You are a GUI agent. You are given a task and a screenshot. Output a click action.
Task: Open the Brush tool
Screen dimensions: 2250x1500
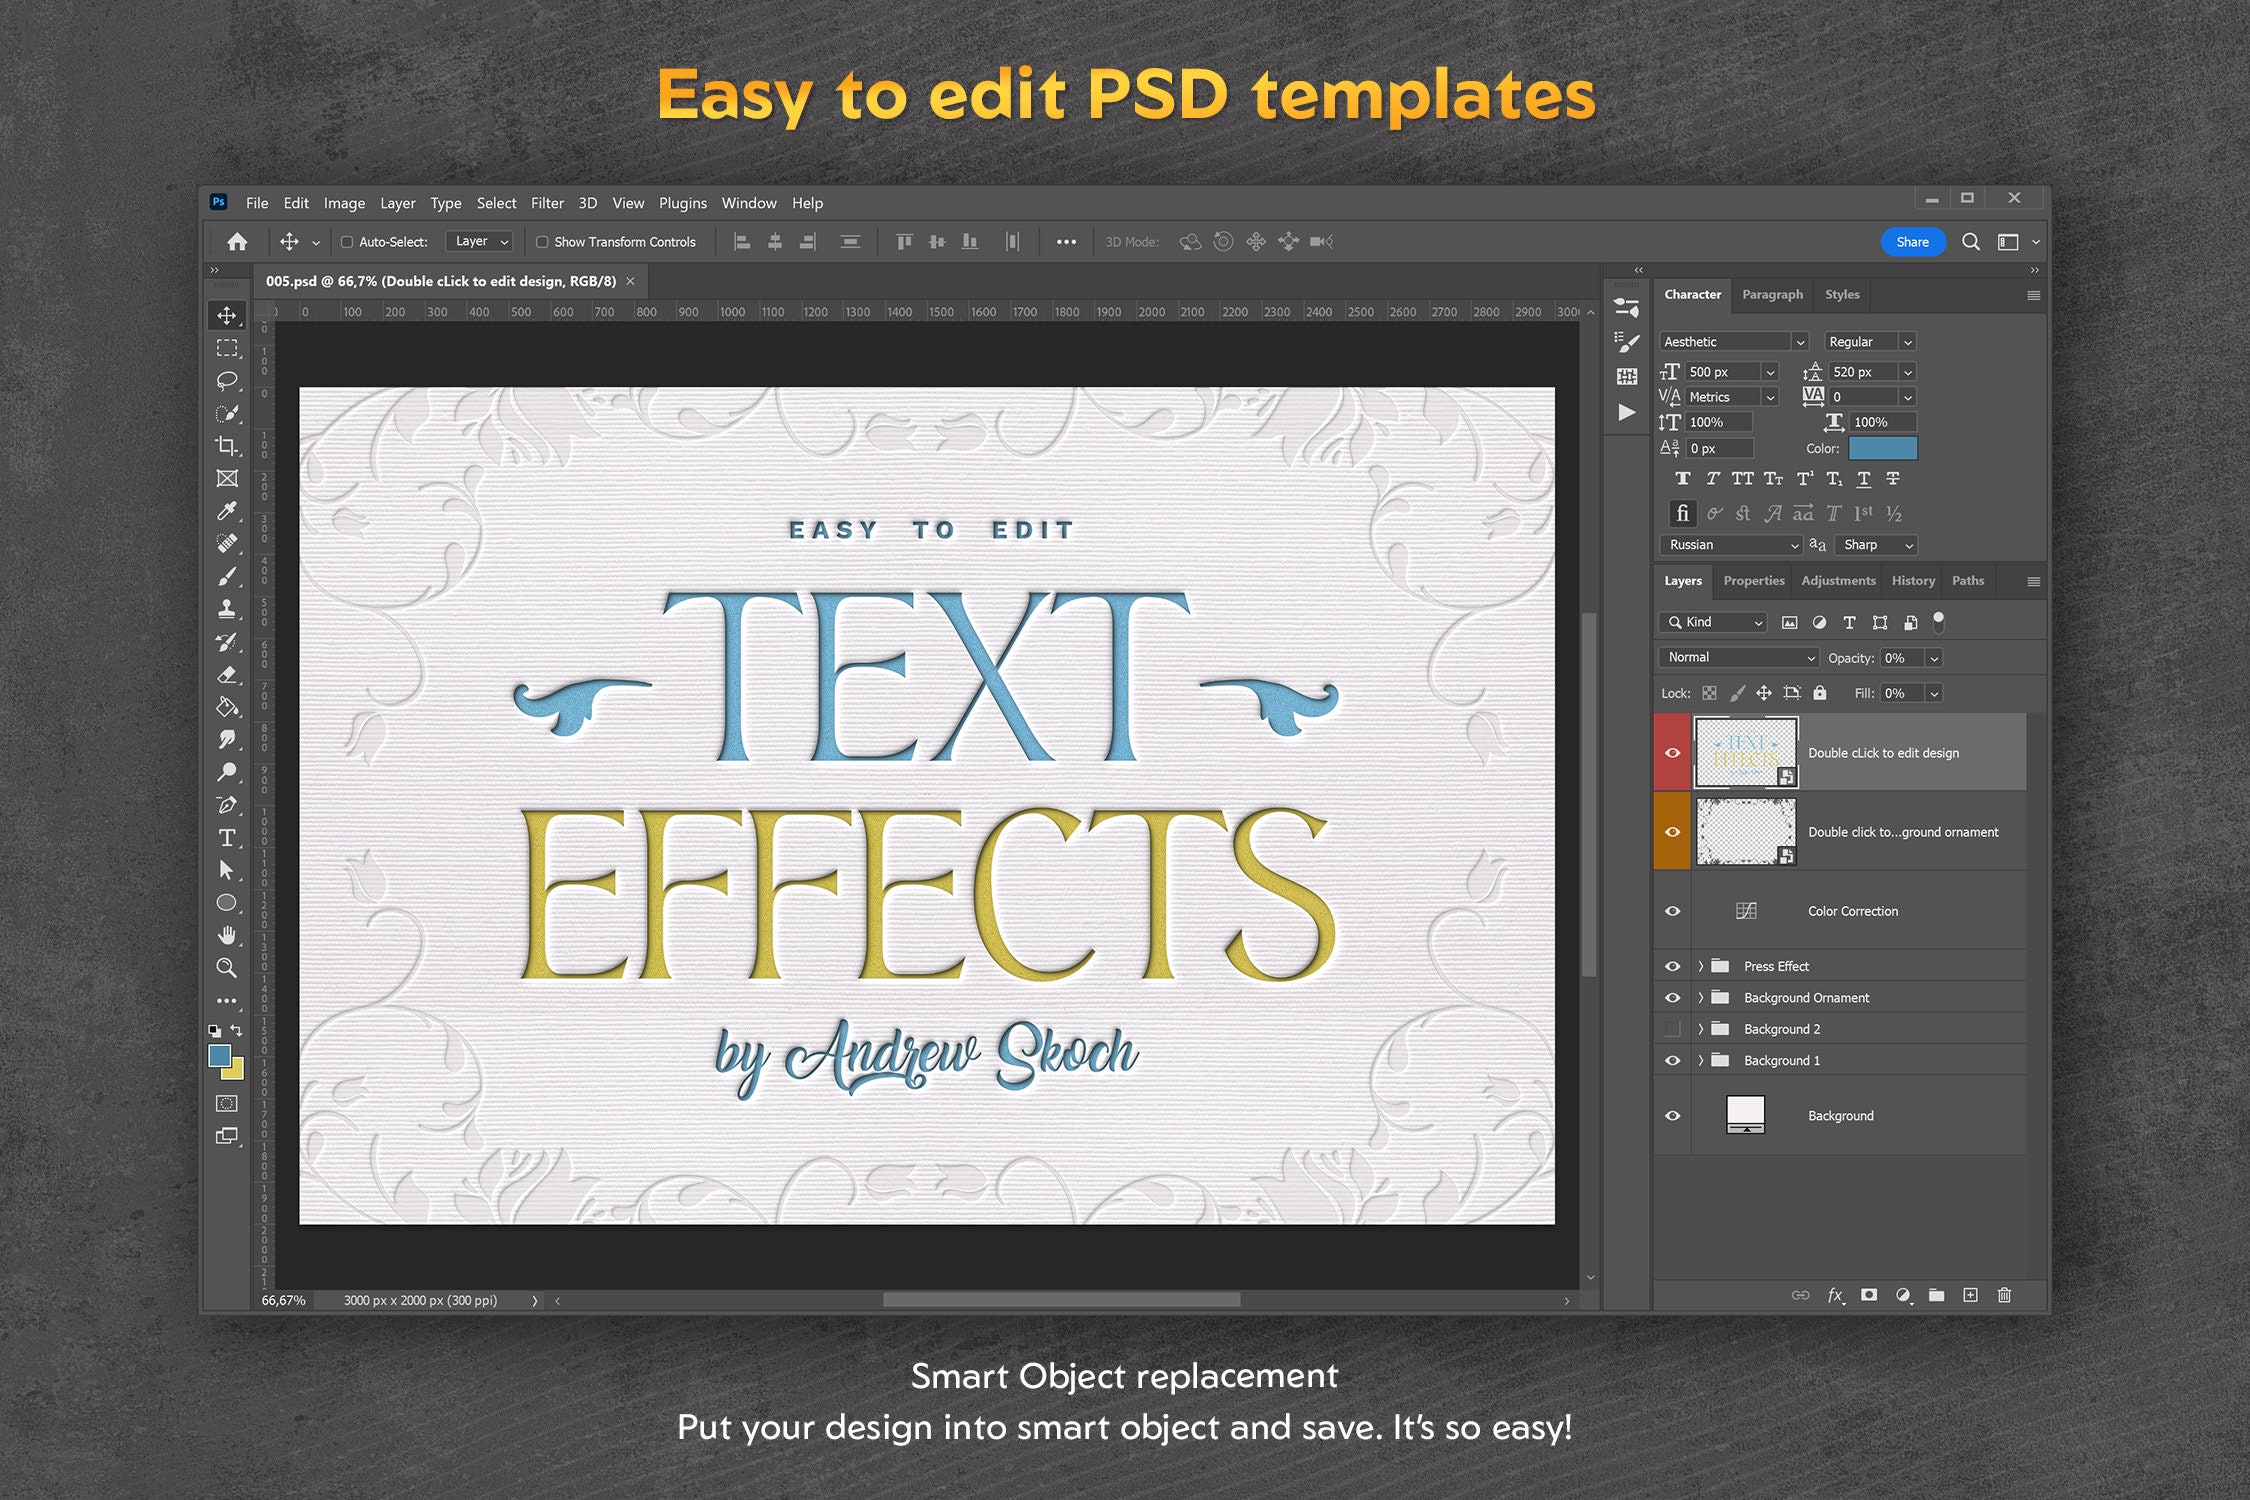[x=228, y=576]
